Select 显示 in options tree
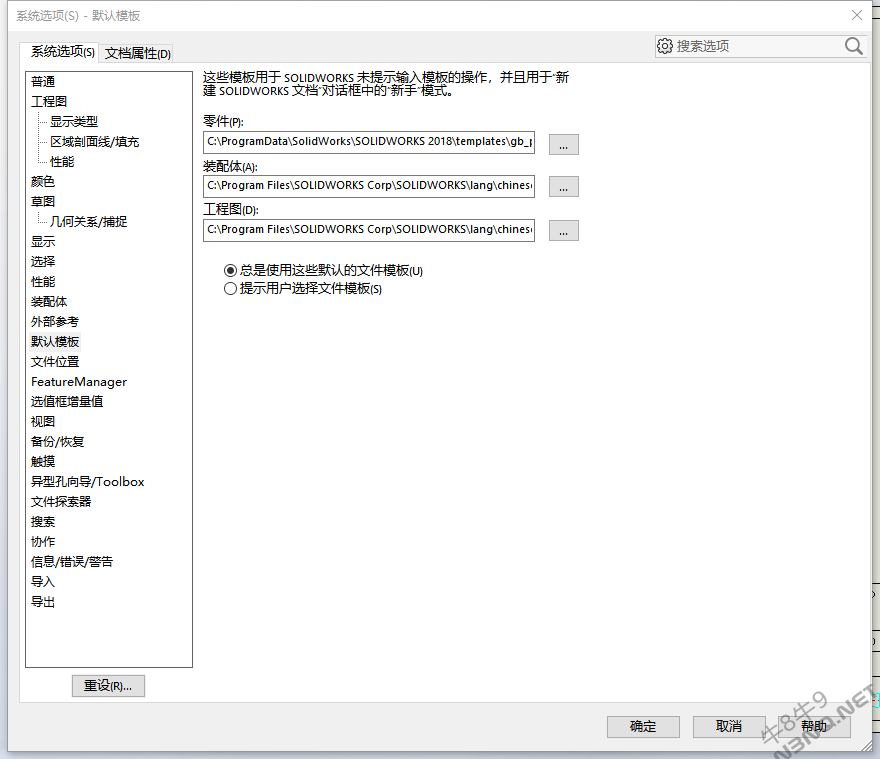 pyautogui.click(x=43, y=242)
